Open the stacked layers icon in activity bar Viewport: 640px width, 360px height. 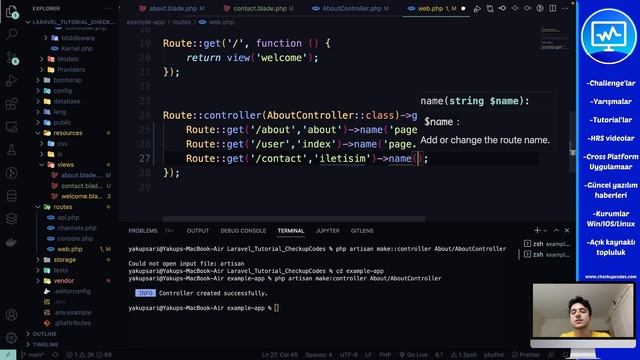click(11, 219)
